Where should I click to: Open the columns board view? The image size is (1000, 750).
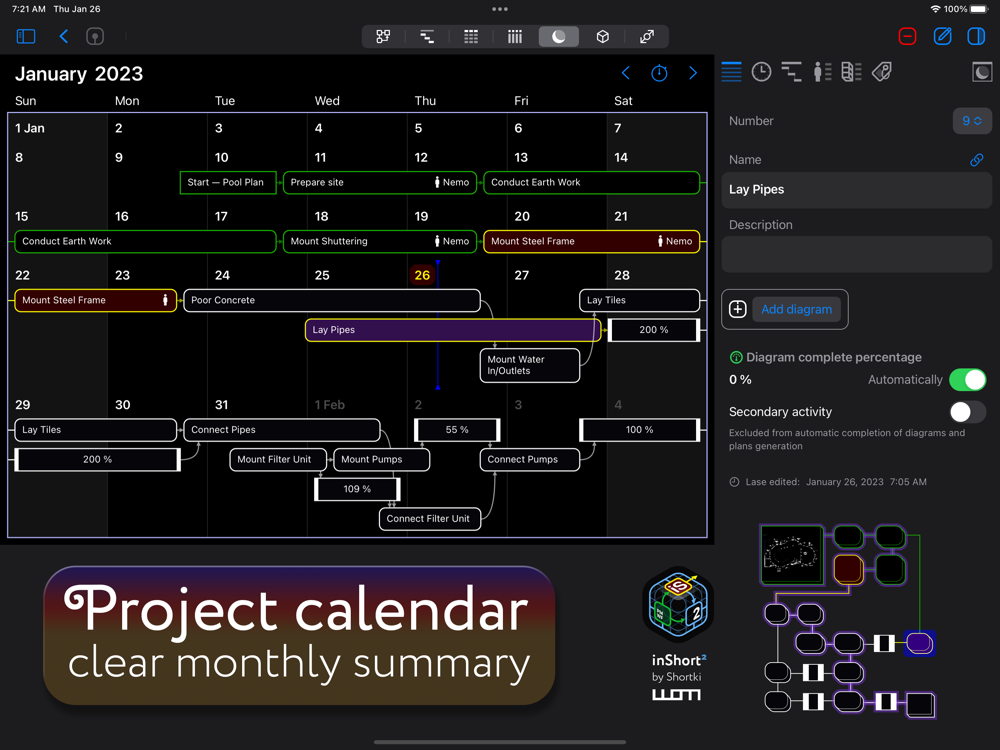tap(515, 36)
